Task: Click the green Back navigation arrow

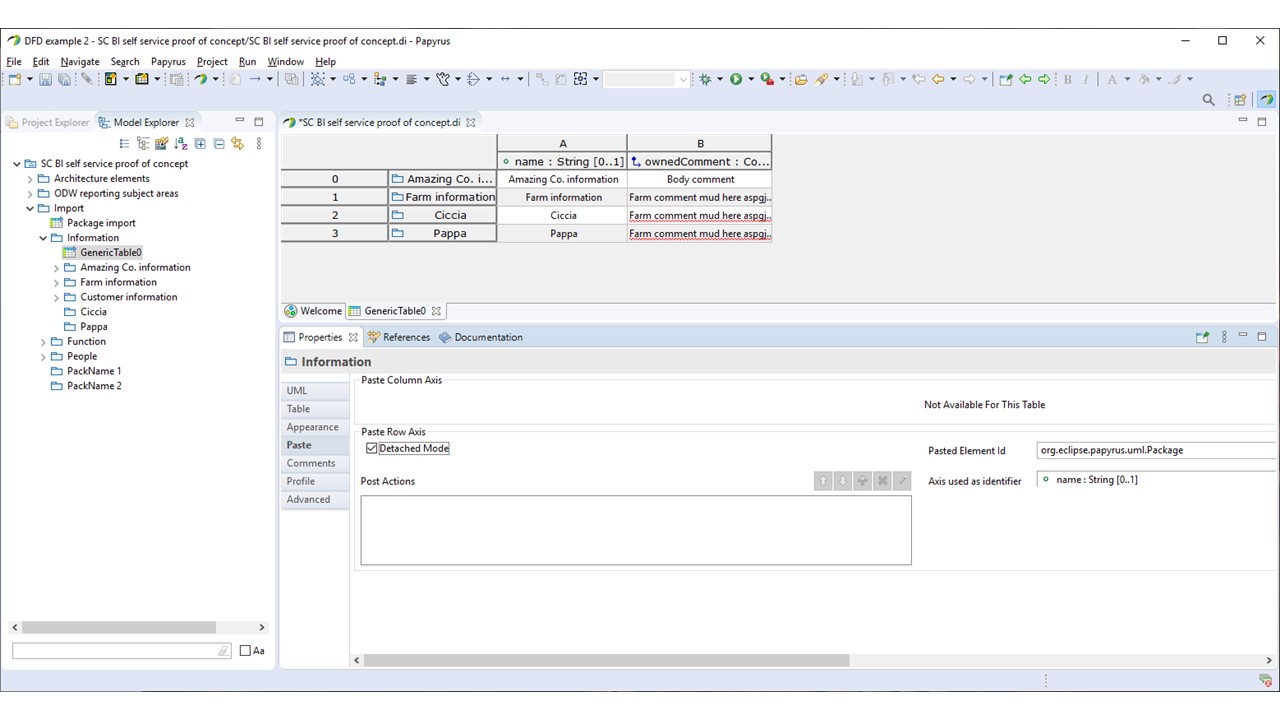Action: (1025, 79)
